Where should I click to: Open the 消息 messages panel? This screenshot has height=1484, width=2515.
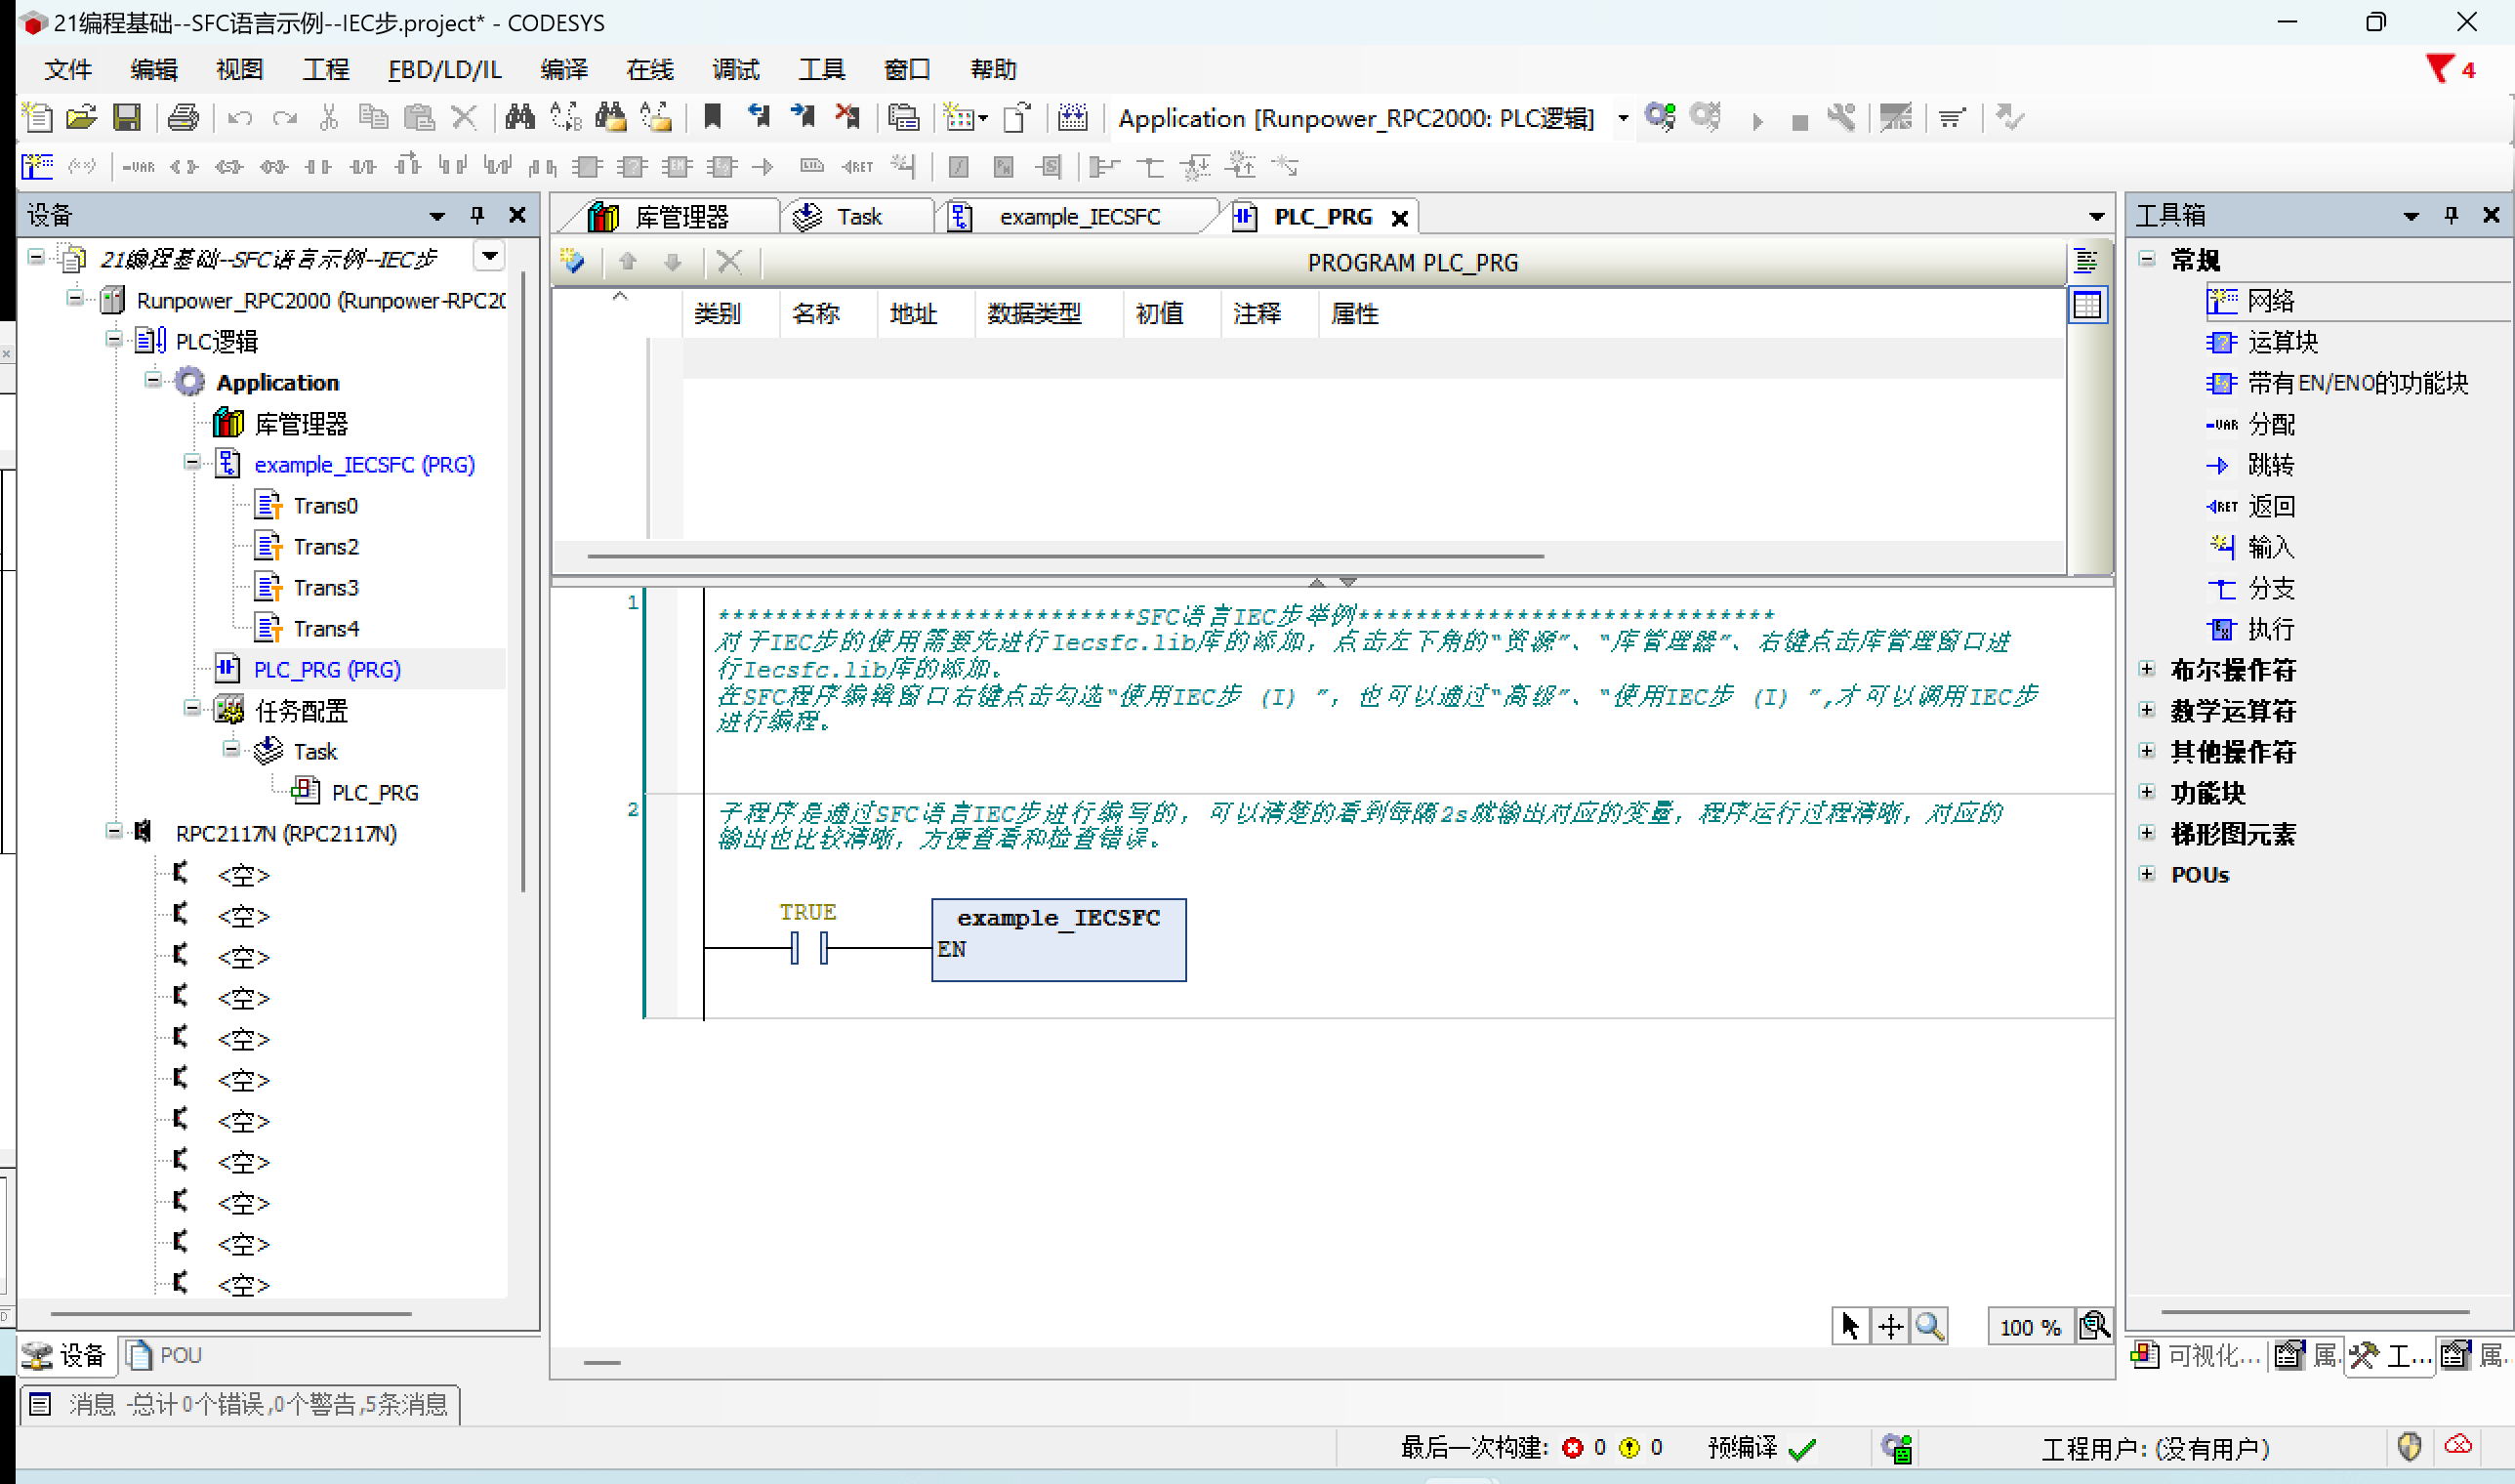click(x=239, y=1404)
